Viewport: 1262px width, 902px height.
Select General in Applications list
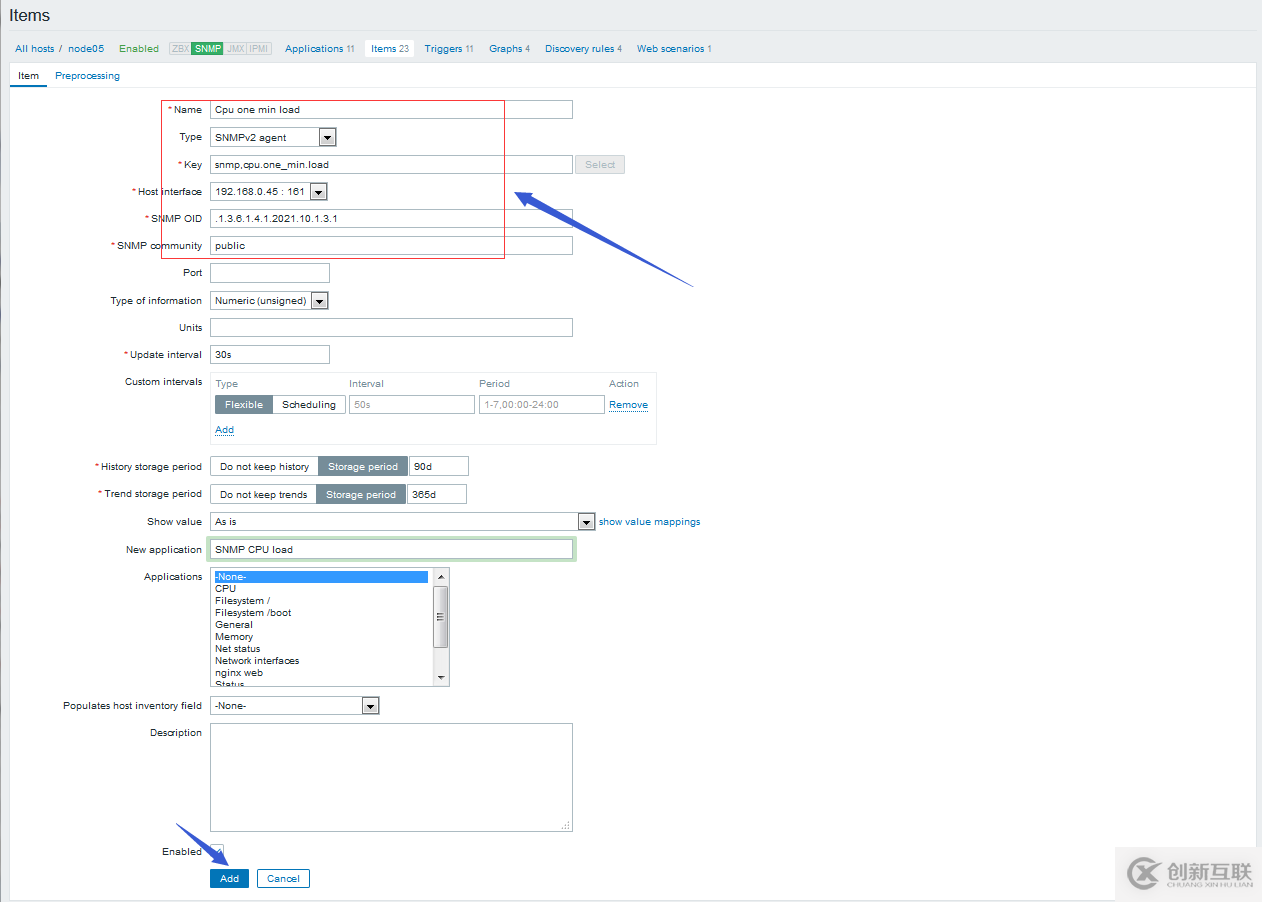[321, 625]
